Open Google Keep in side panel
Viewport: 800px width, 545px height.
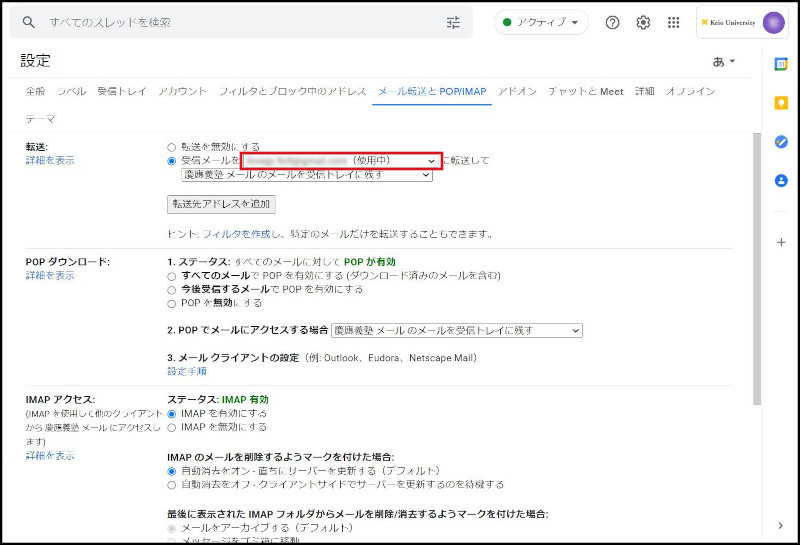pyautogui.click(x=781, y=102)
